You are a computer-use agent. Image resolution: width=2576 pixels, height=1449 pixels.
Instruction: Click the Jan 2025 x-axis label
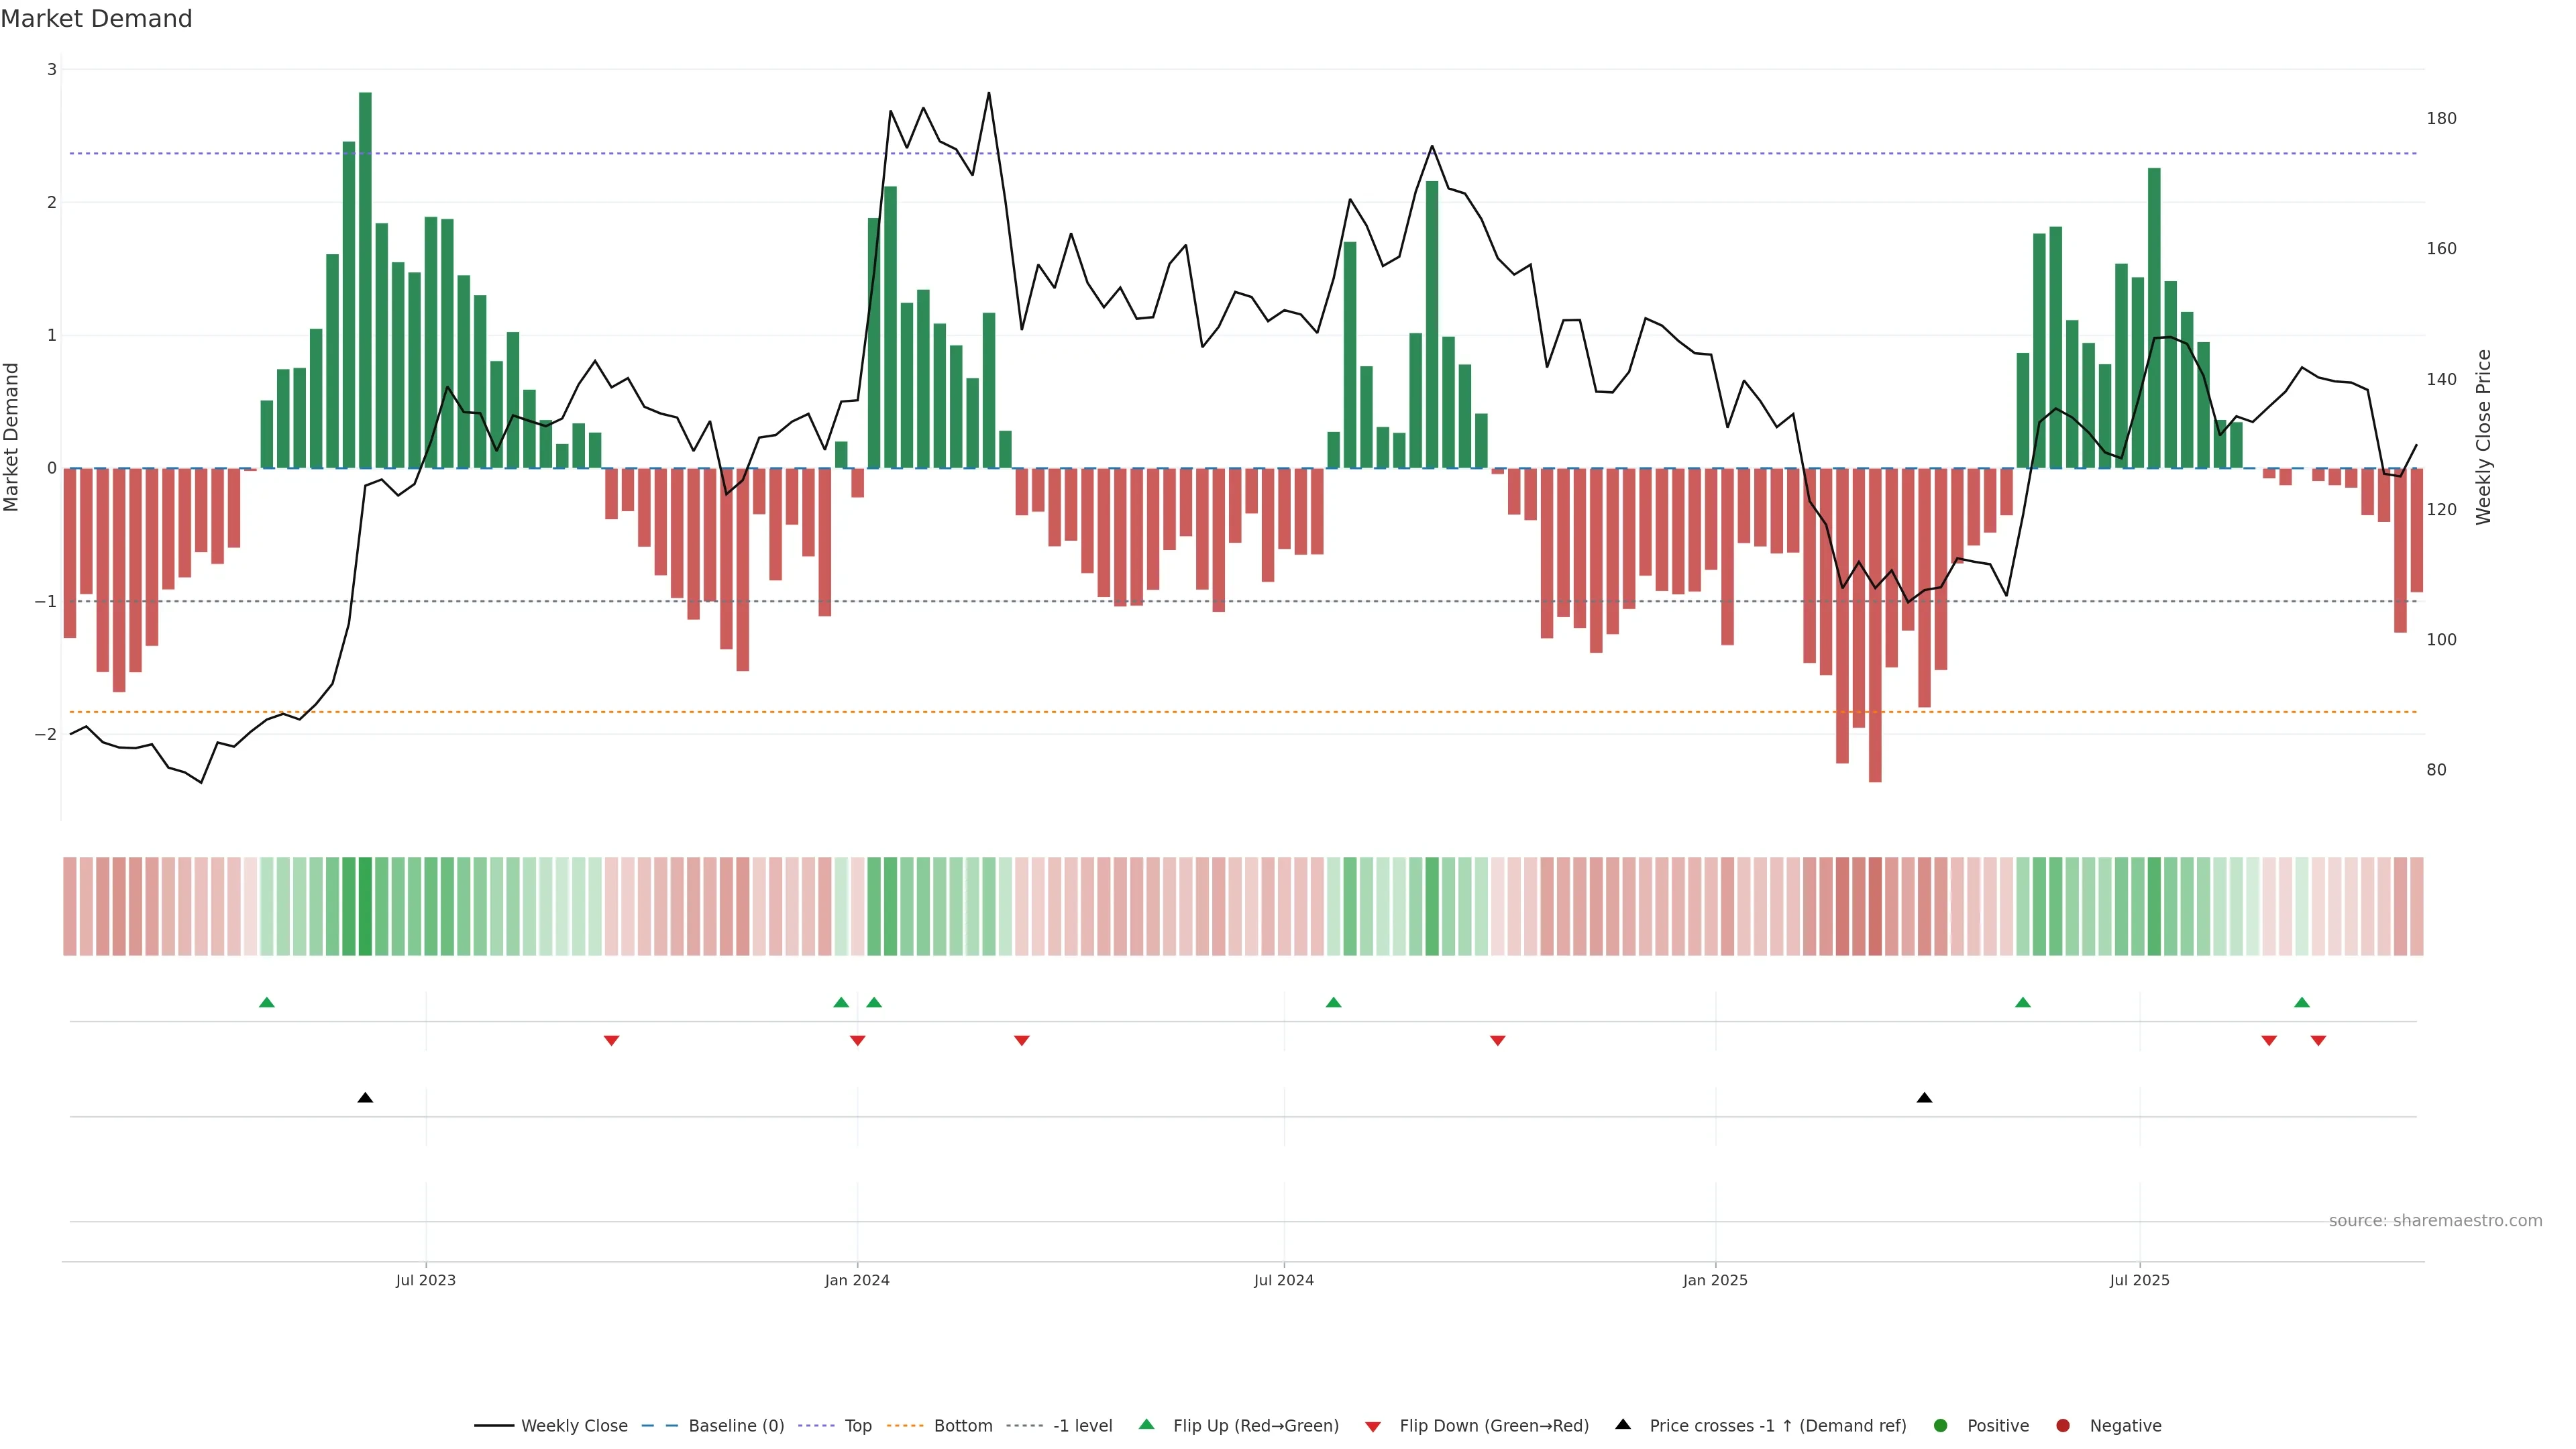(1715, 1281)
